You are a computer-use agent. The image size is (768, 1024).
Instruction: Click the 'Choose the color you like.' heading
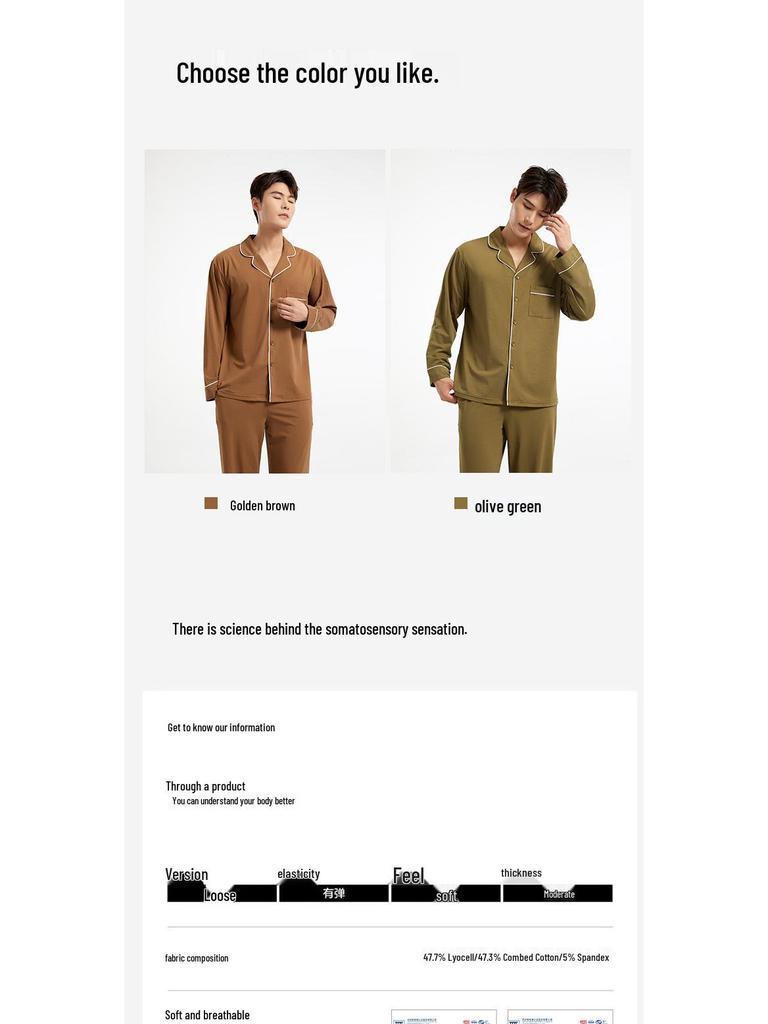[x=308, y=73]
